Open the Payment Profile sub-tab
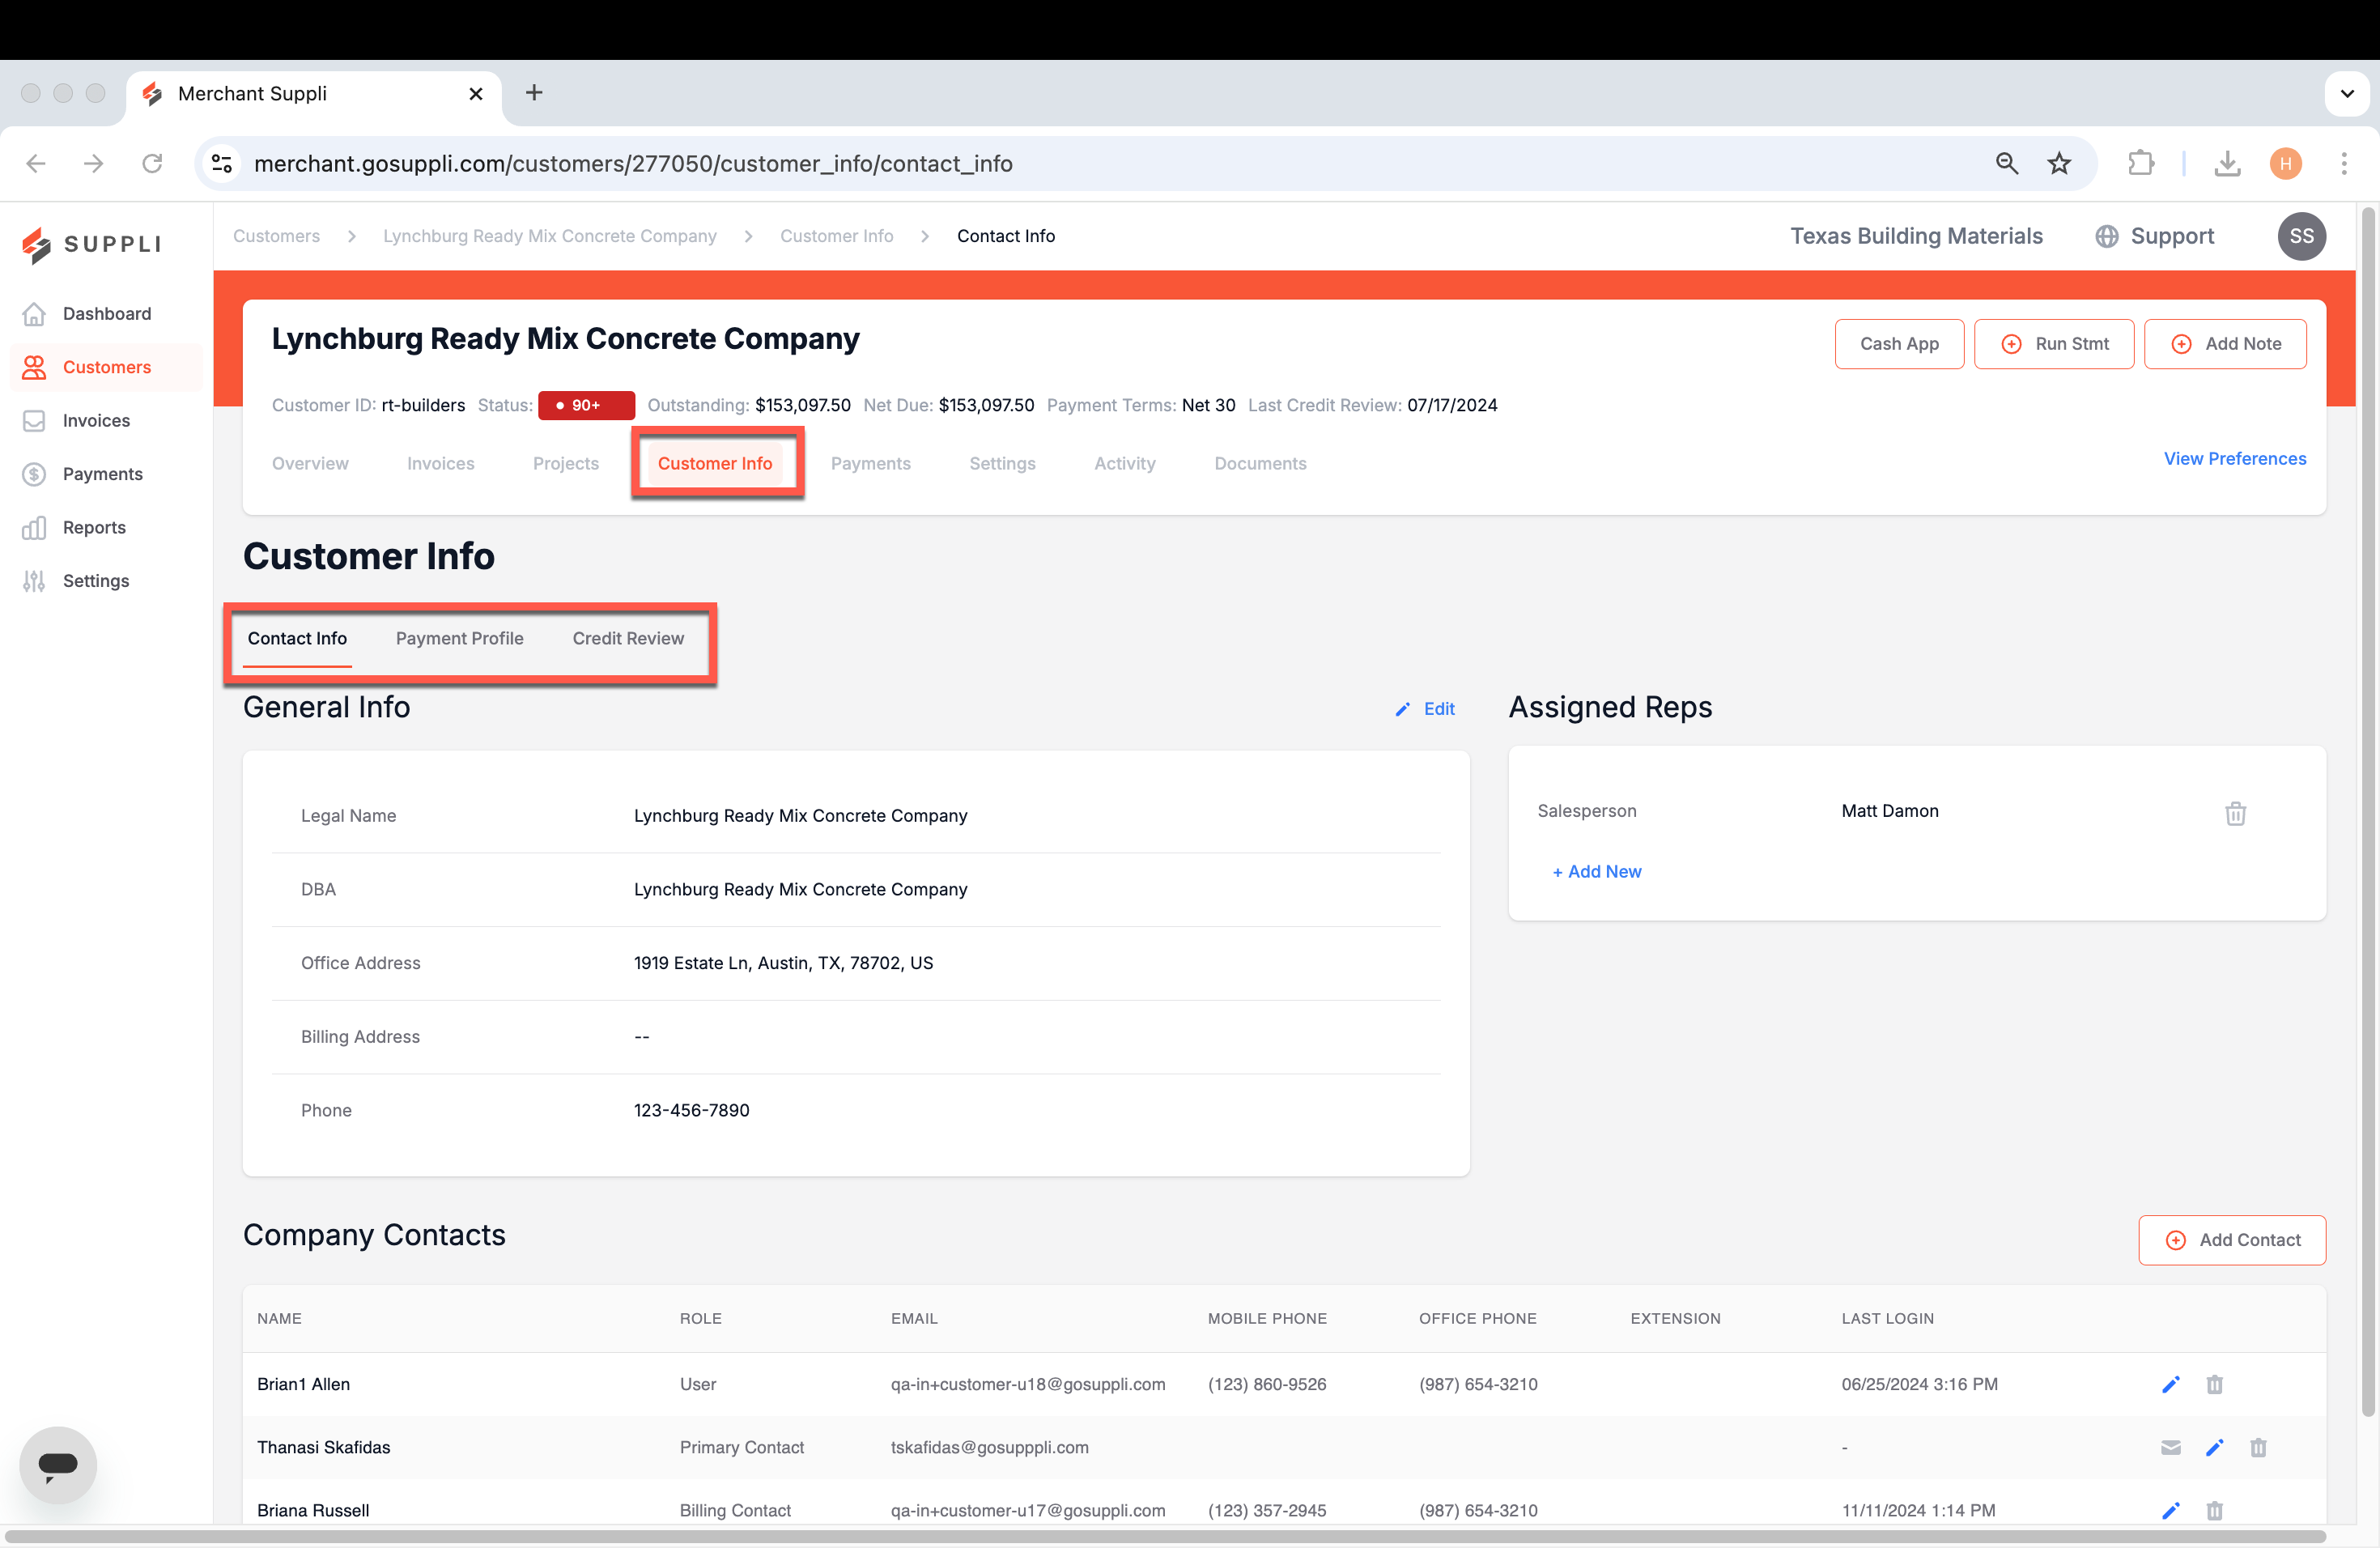Image resolution: width=2380 pixels, height=1548 pixels. point(459,638)
